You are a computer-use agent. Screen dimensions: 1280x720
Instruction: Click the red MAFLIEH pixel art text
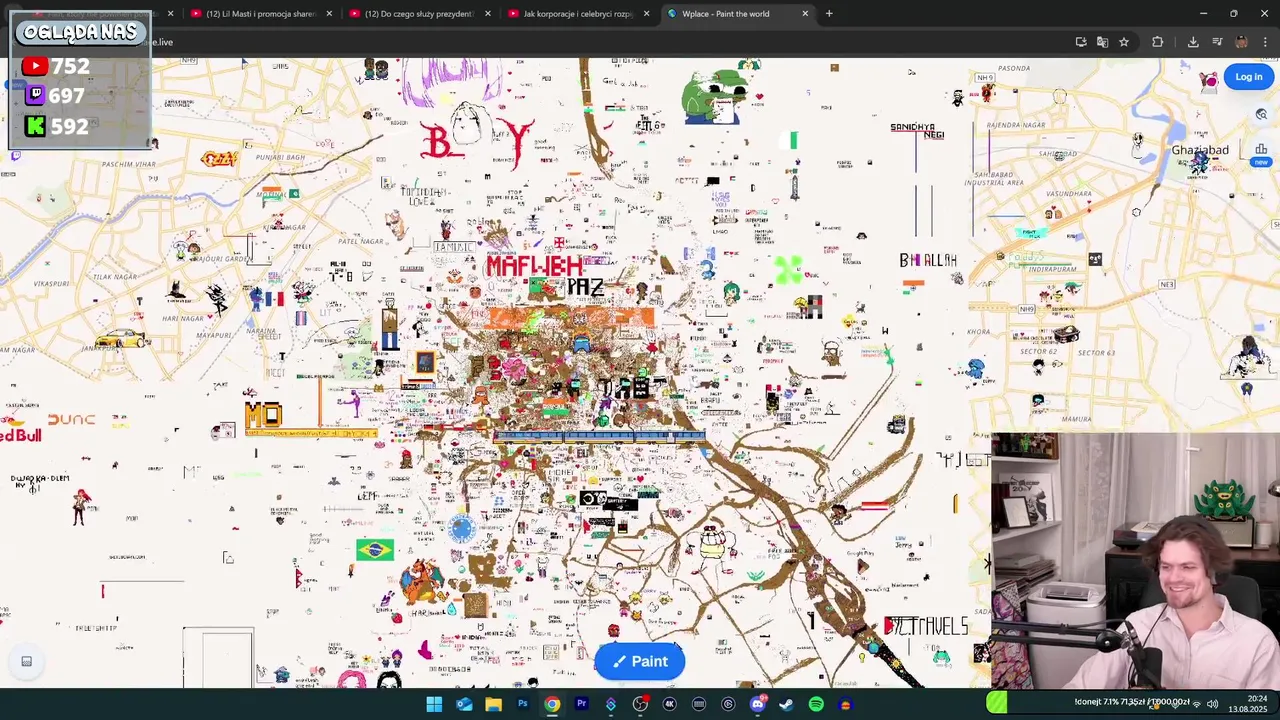click(x=534, y=267)
